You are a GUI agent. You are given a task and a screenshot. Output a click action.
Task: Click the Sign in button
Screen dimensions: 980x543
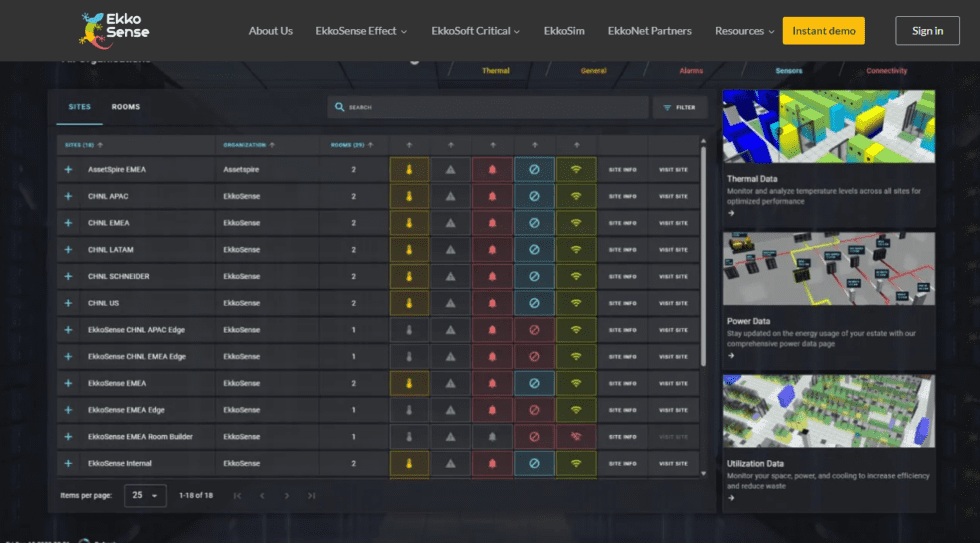(927, 31)
